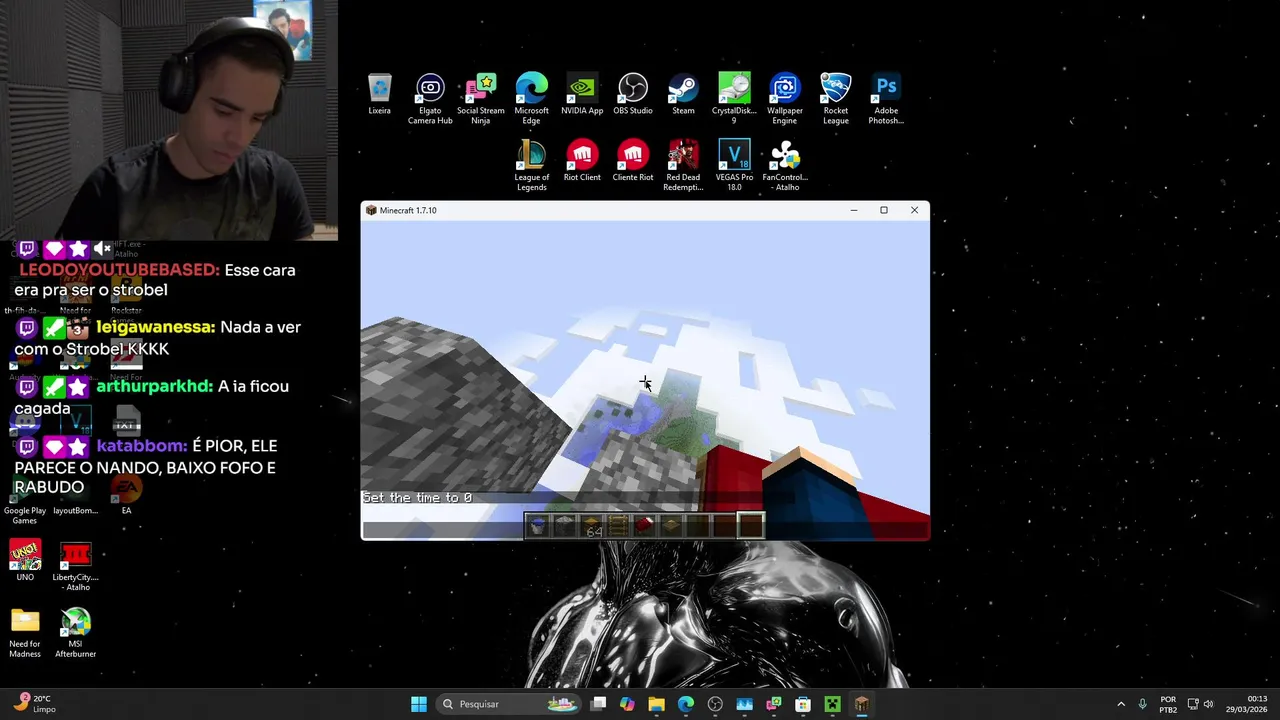Select the OBS Studio desktop shortcut
Viewport: 1280px width, 720px height.
633,94
